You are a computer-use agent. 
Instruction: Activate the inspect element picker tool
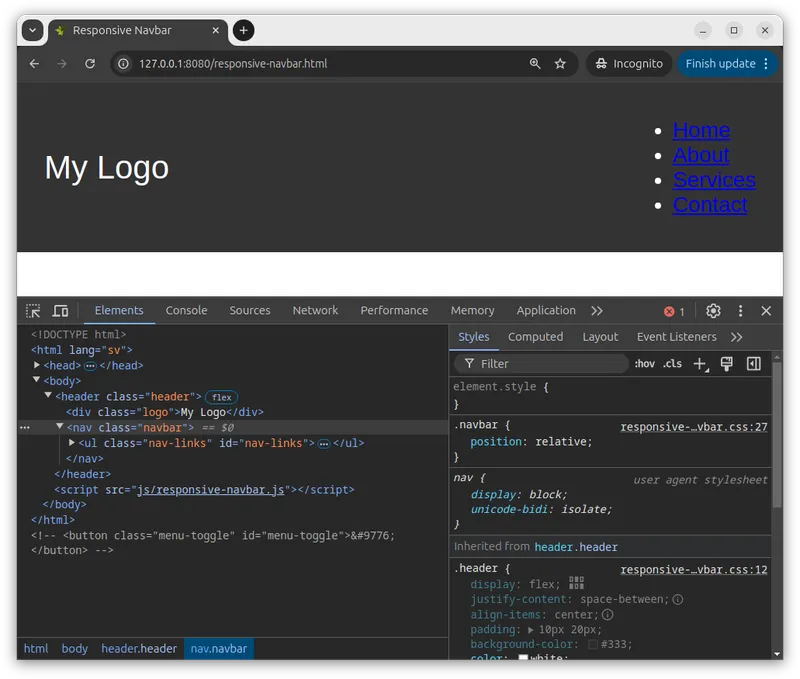coord(33,311)
